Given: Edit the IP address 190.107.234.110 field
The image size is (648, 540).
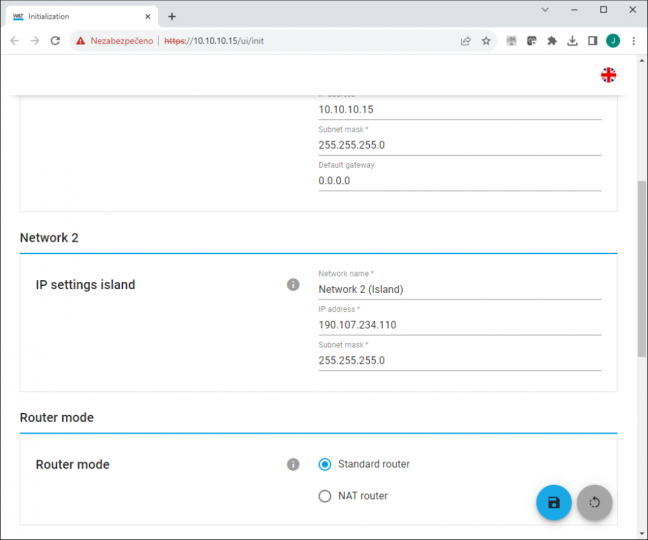Looking at the screenshot, I should [x=460, y=325].
